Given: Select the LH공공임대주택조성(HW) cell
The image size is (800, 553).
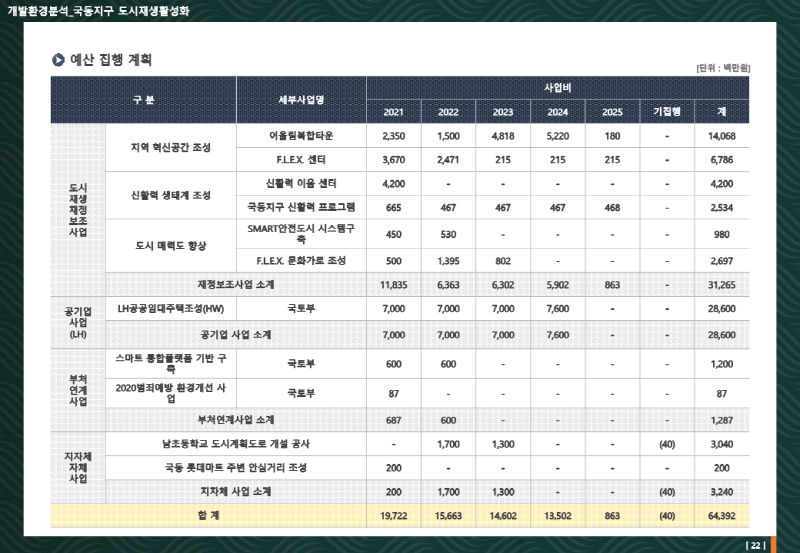Looking at the screenshot, I should (171, 309).
